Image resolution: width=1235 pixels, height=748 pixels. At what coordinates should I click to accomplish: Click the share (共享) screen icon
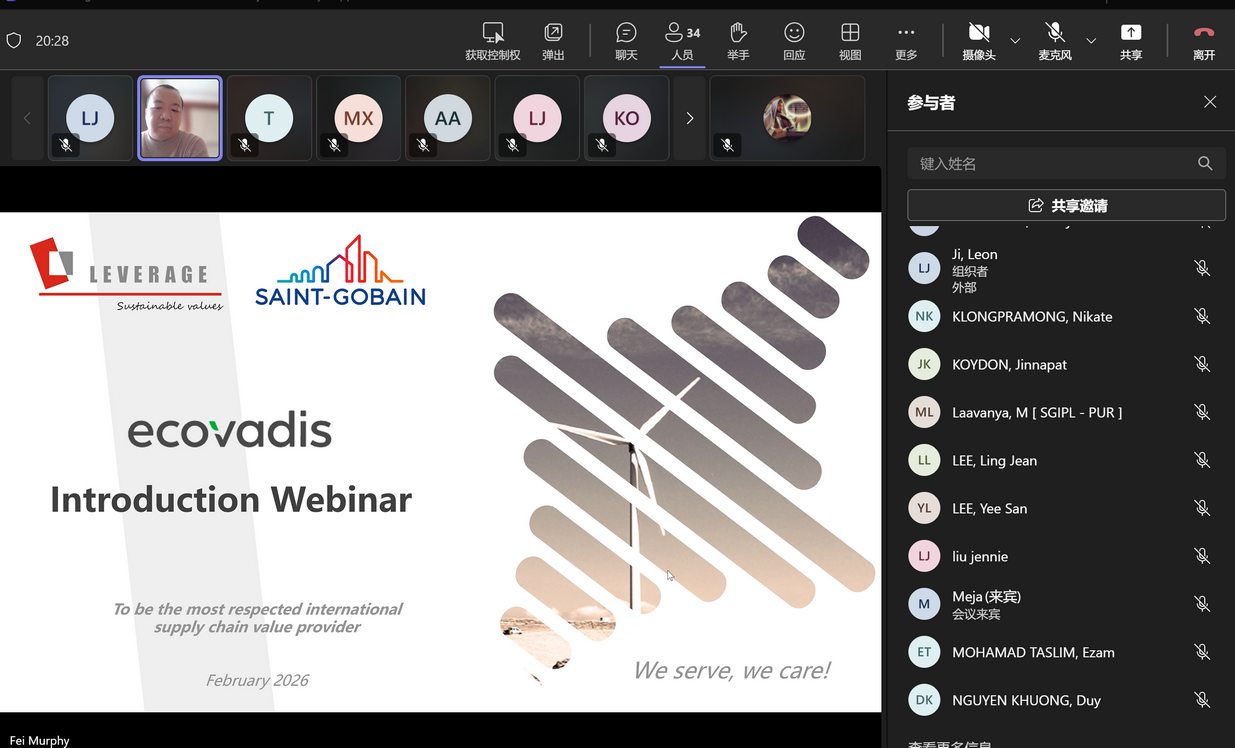coord(1130,41)
